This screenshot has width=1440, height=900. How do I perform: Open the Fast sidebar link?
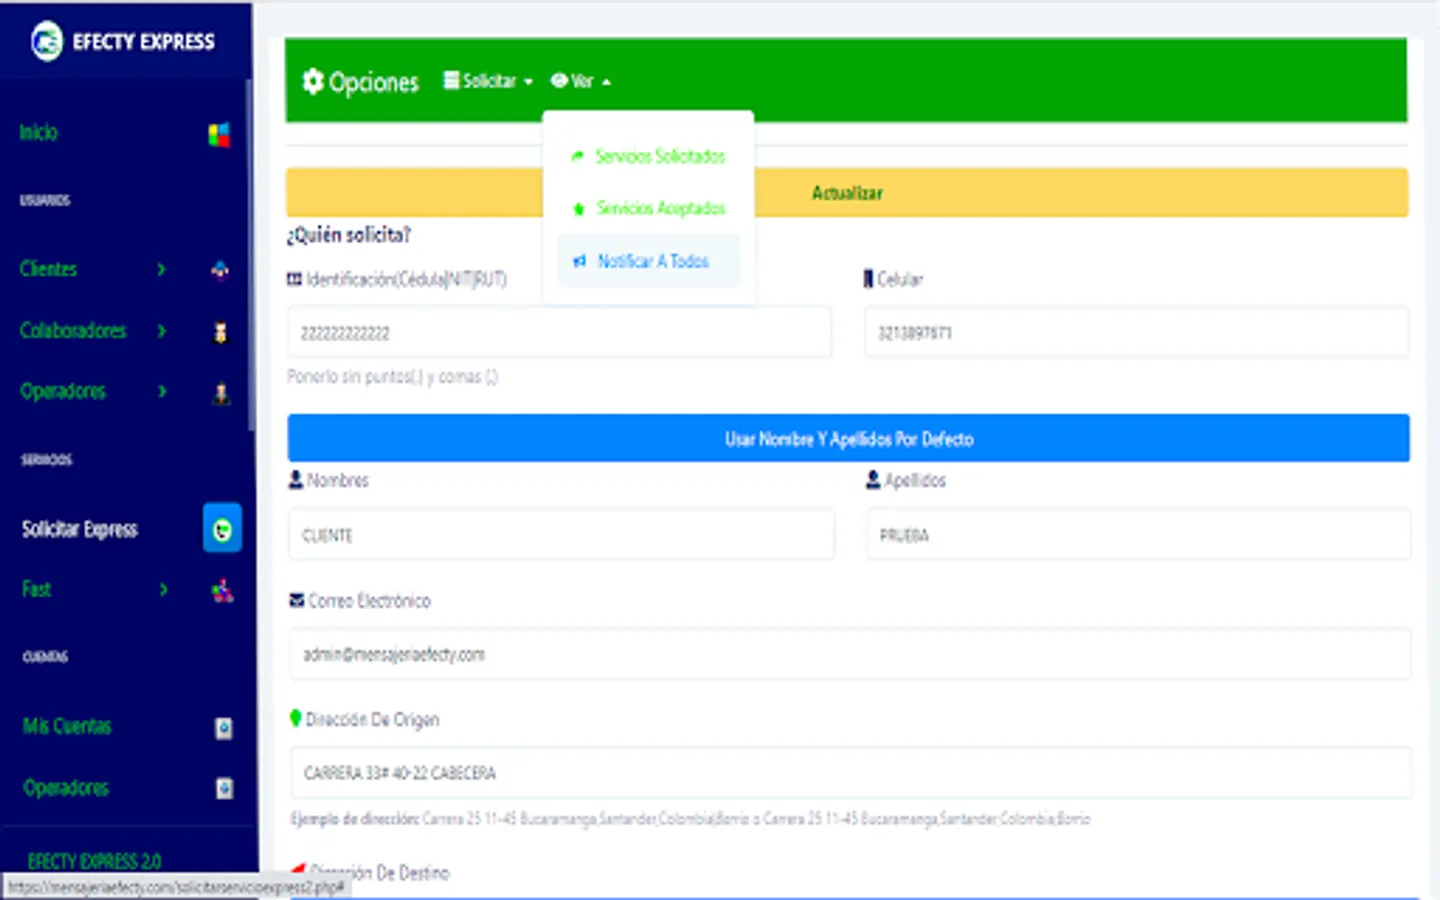click(36, 589)
